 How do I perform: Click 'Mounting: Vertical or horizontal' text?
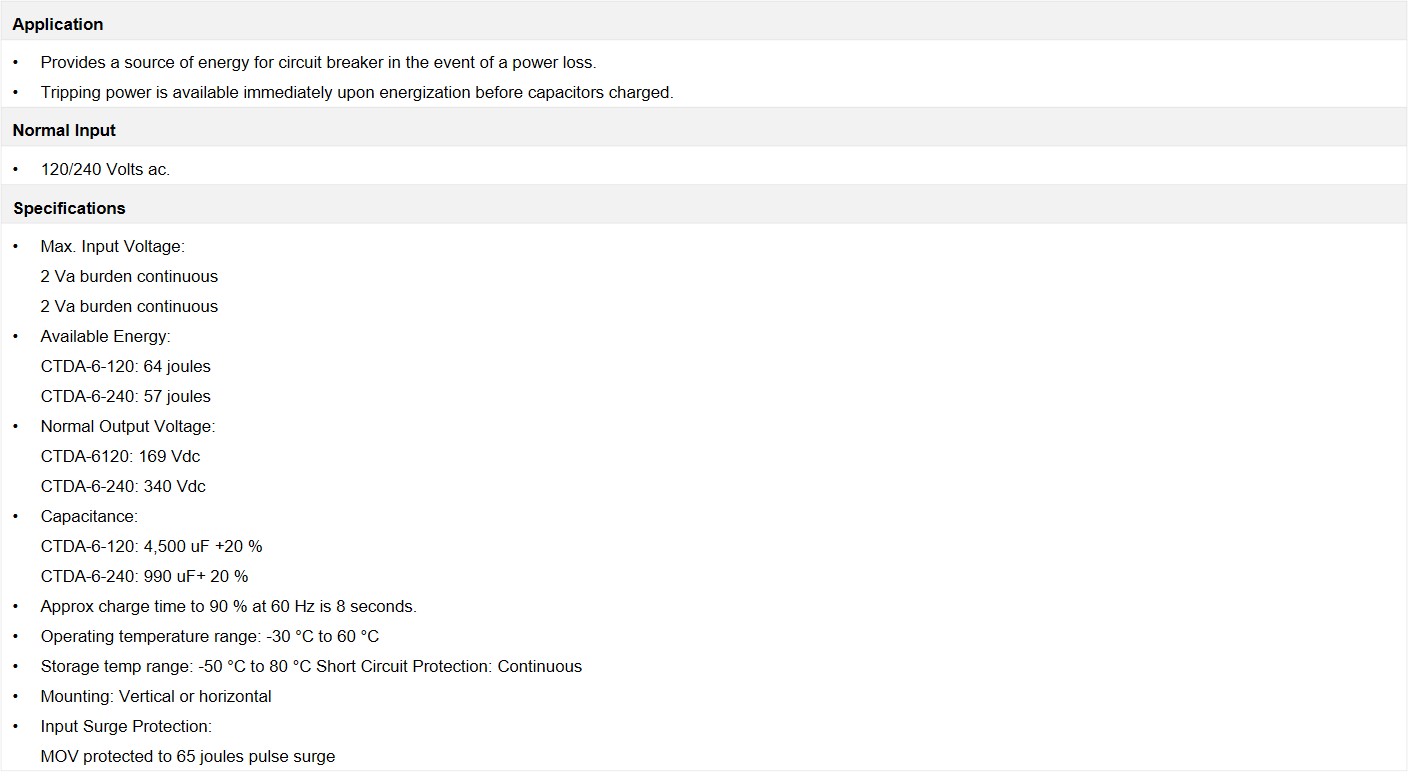[156, 696]
